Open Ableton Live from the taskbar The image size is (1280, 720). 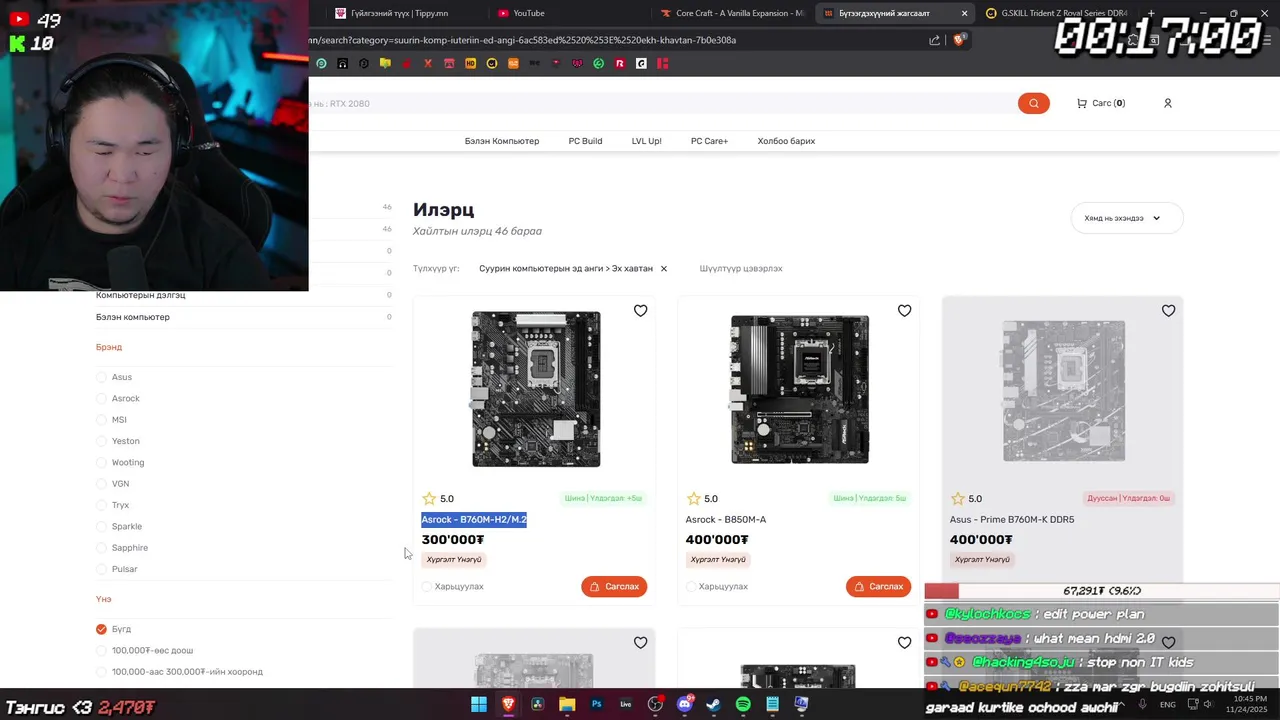[626, 704]
